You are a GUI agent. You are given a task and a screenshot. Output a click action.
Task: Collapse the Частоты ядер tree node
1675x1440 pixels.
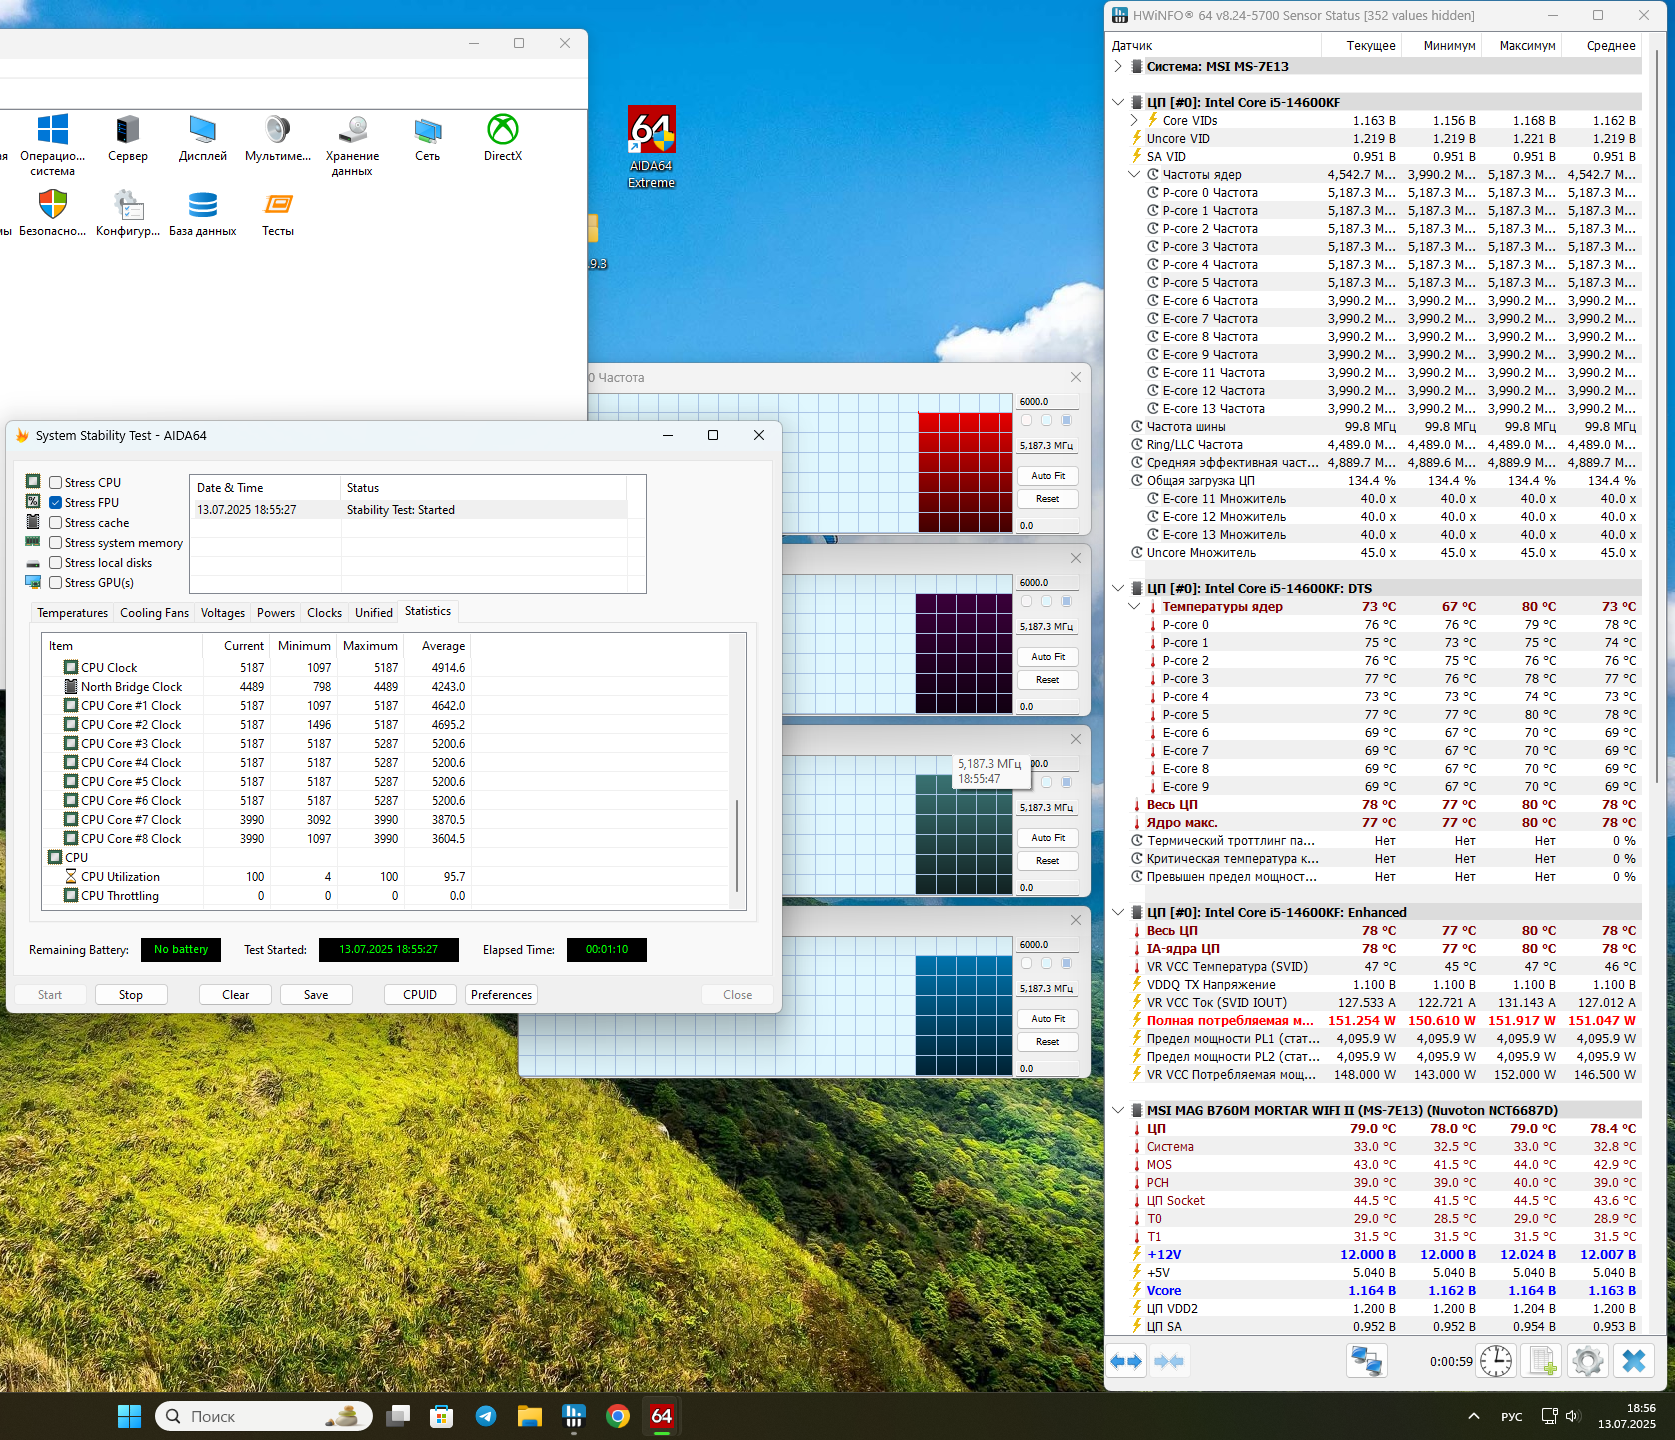1134,174
